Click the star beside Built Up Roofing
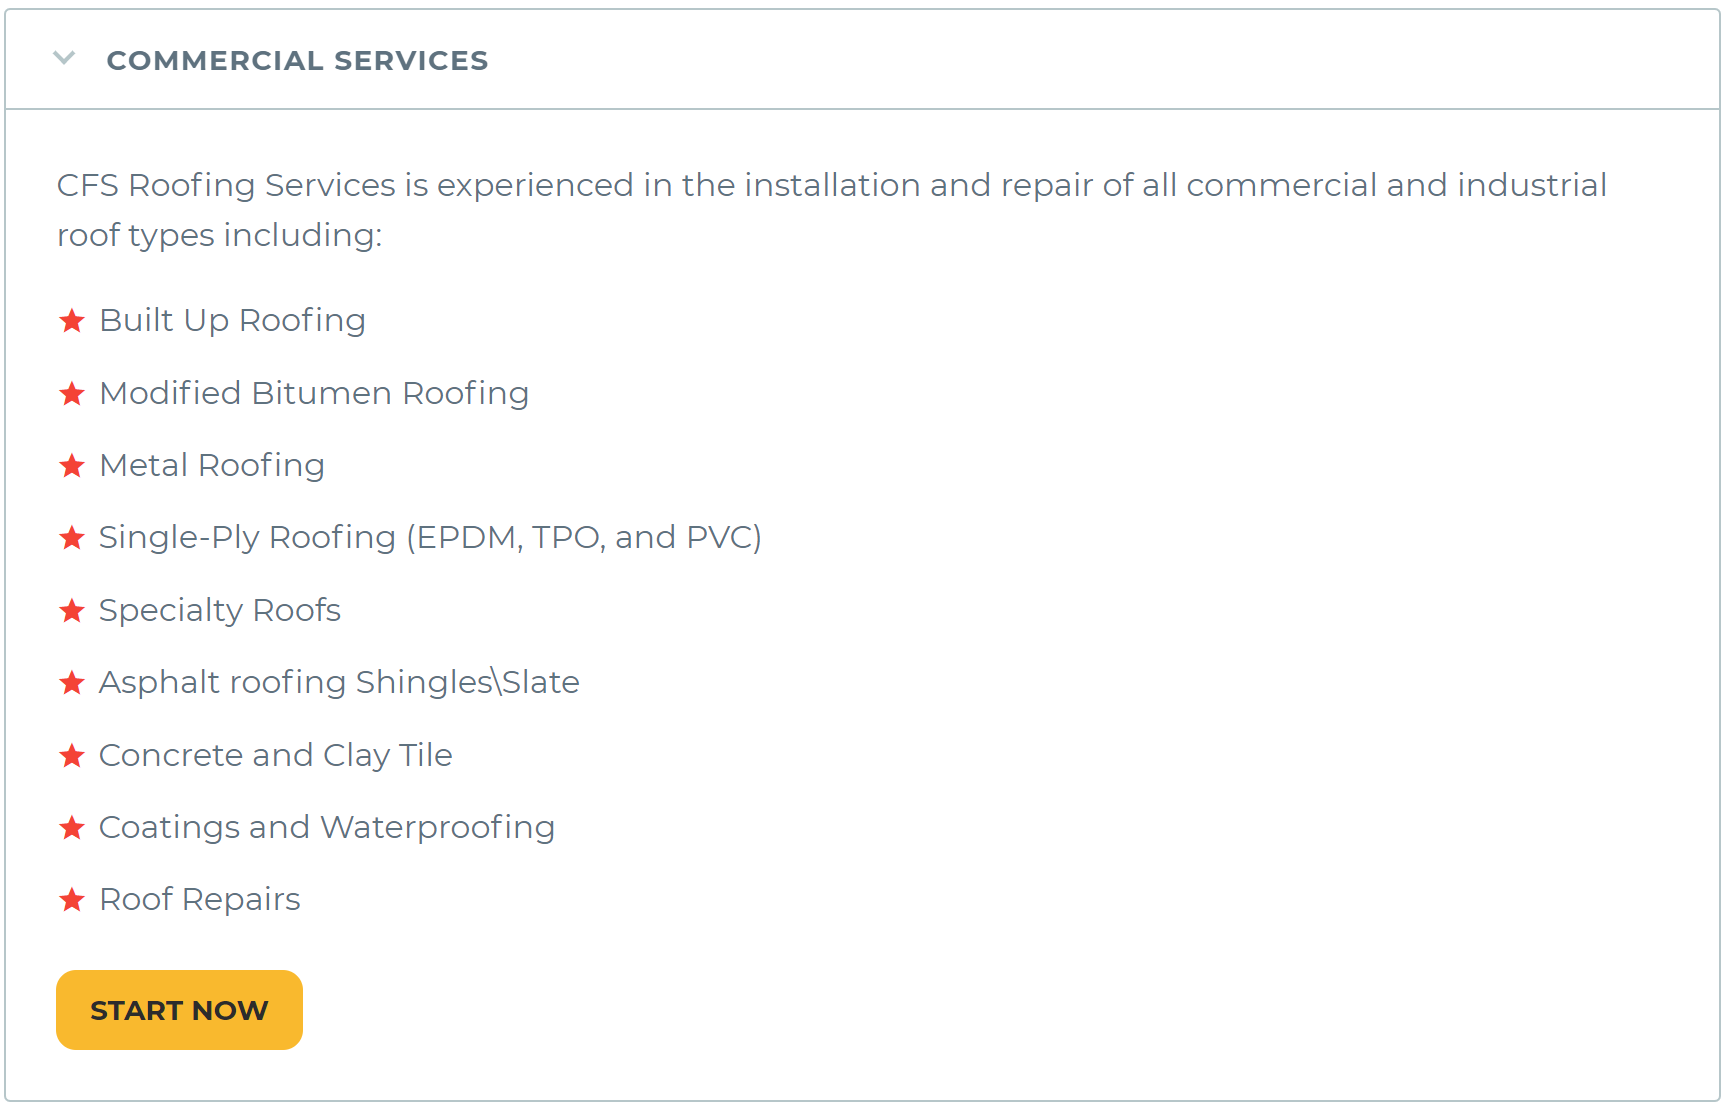The width and height of the screenshot is (1728, 1107). (x=72, y=321)
